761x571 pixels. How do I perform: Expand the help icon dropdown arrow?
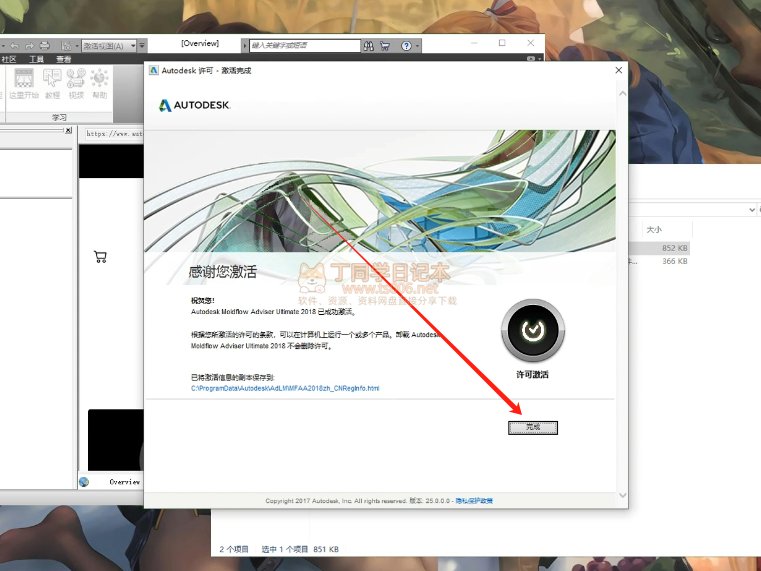(x=416, y=46)
